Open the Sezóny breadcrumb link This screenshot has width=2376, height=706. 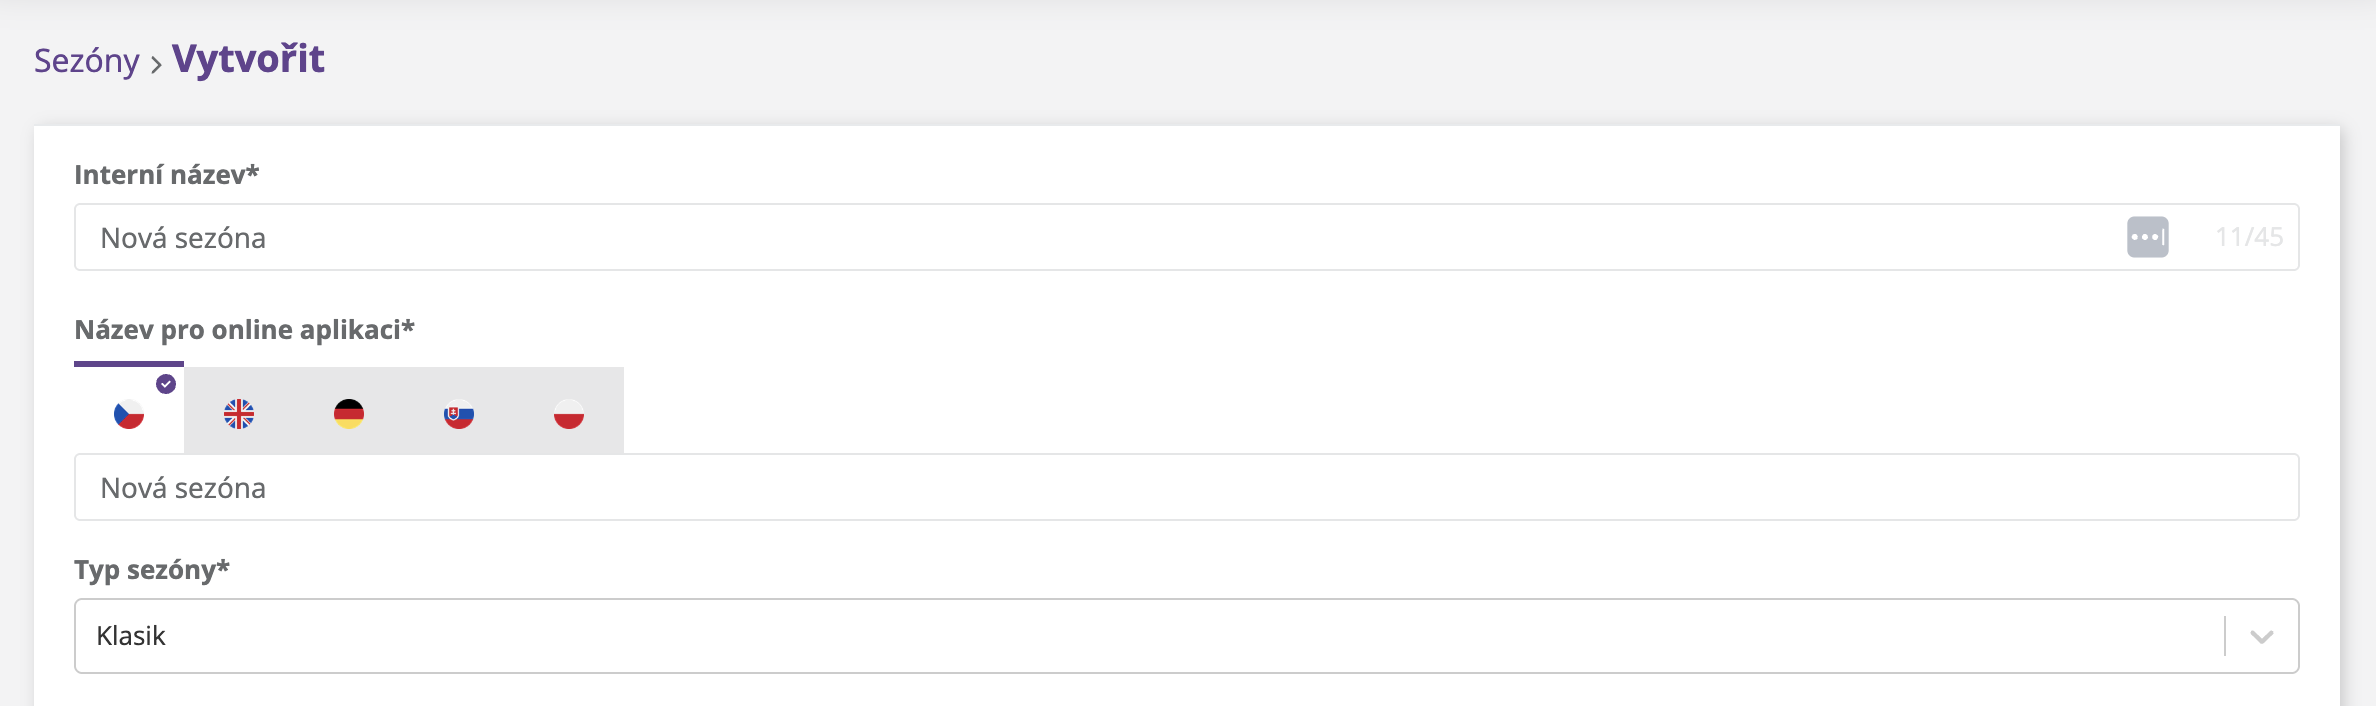(x=87, y=61)
